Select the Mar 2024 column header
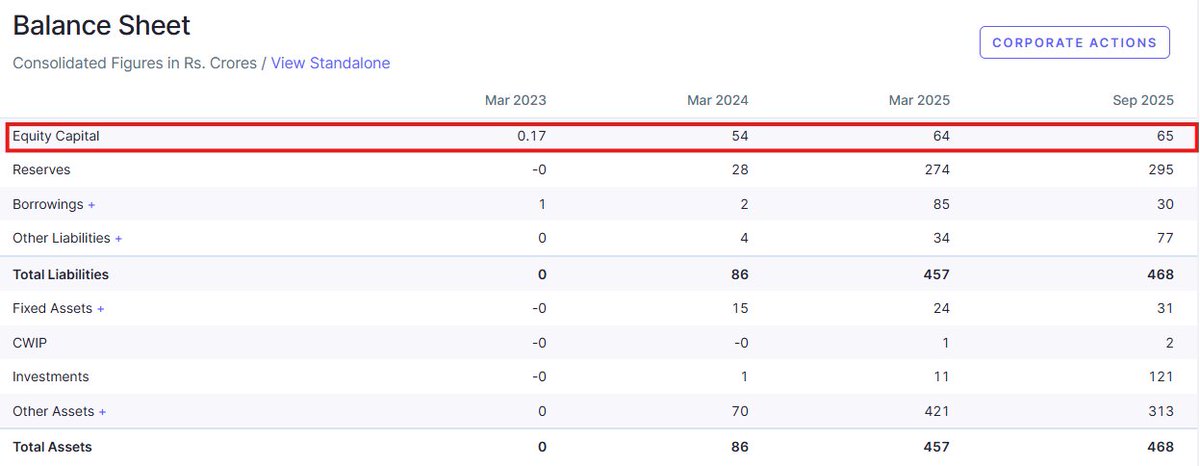Screen dimensions: 1200x466 (718, 100)
